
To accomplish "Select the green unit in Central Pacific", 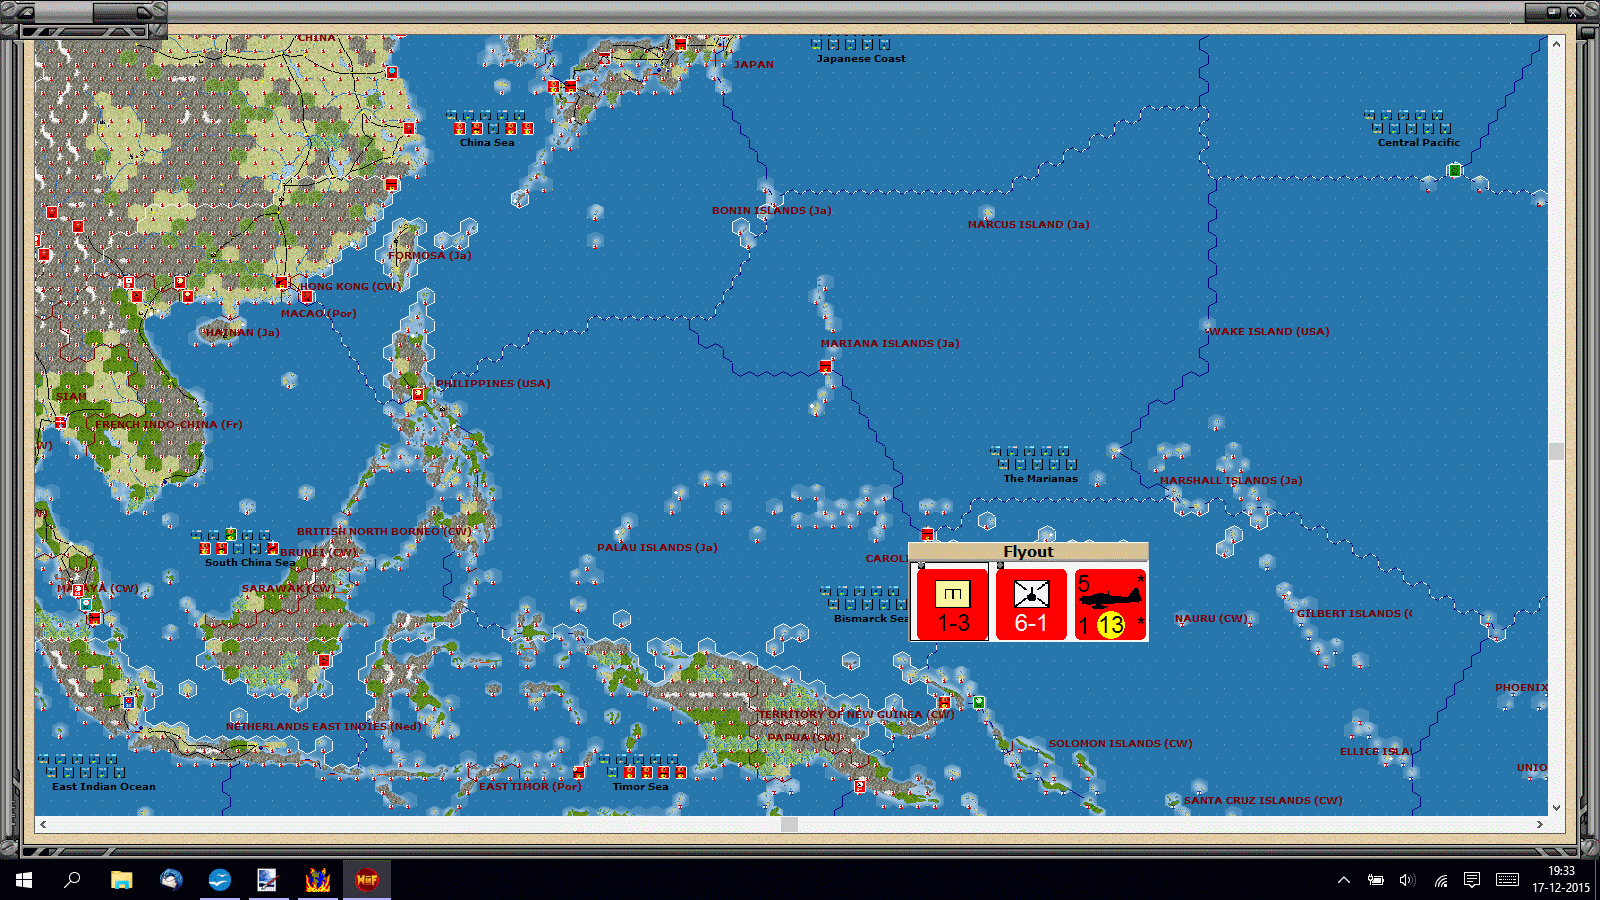I will [1455, 171].
